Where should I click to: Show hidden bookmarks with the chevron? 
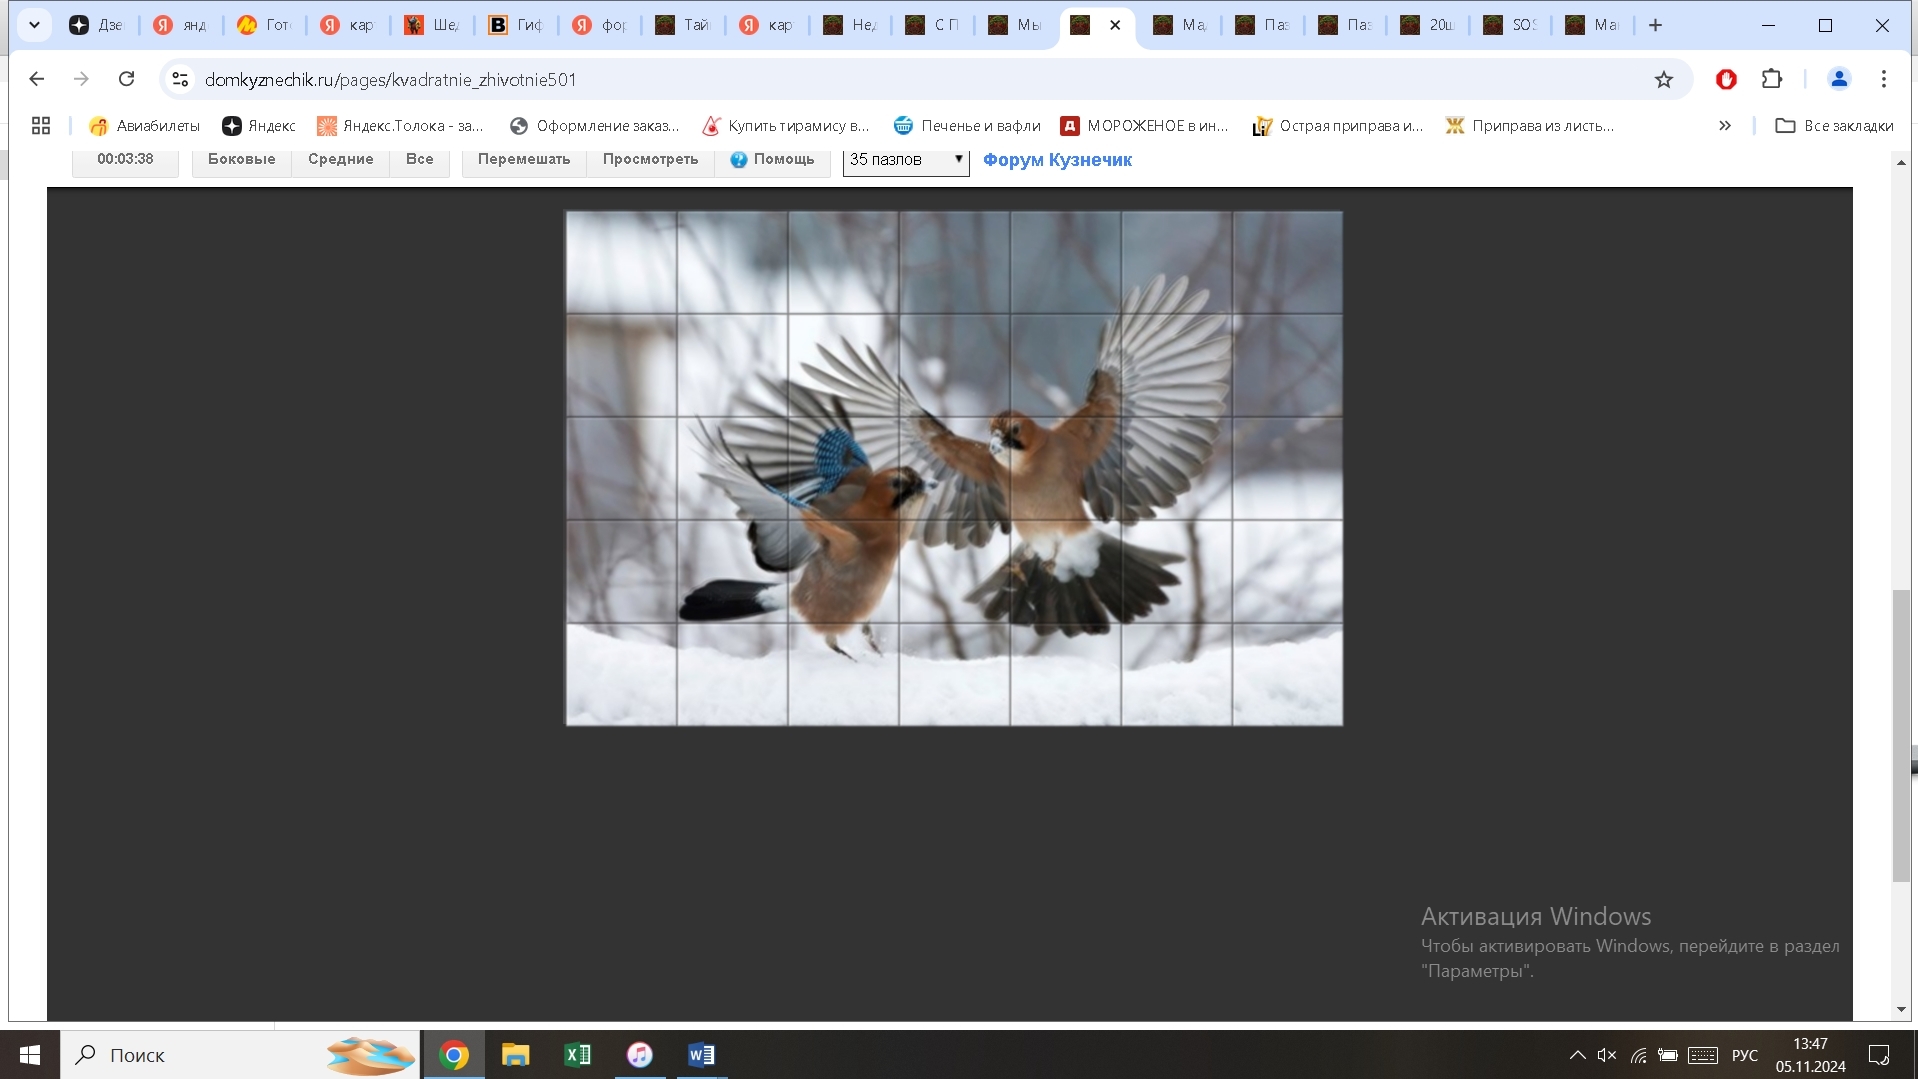pos(1724,125)
